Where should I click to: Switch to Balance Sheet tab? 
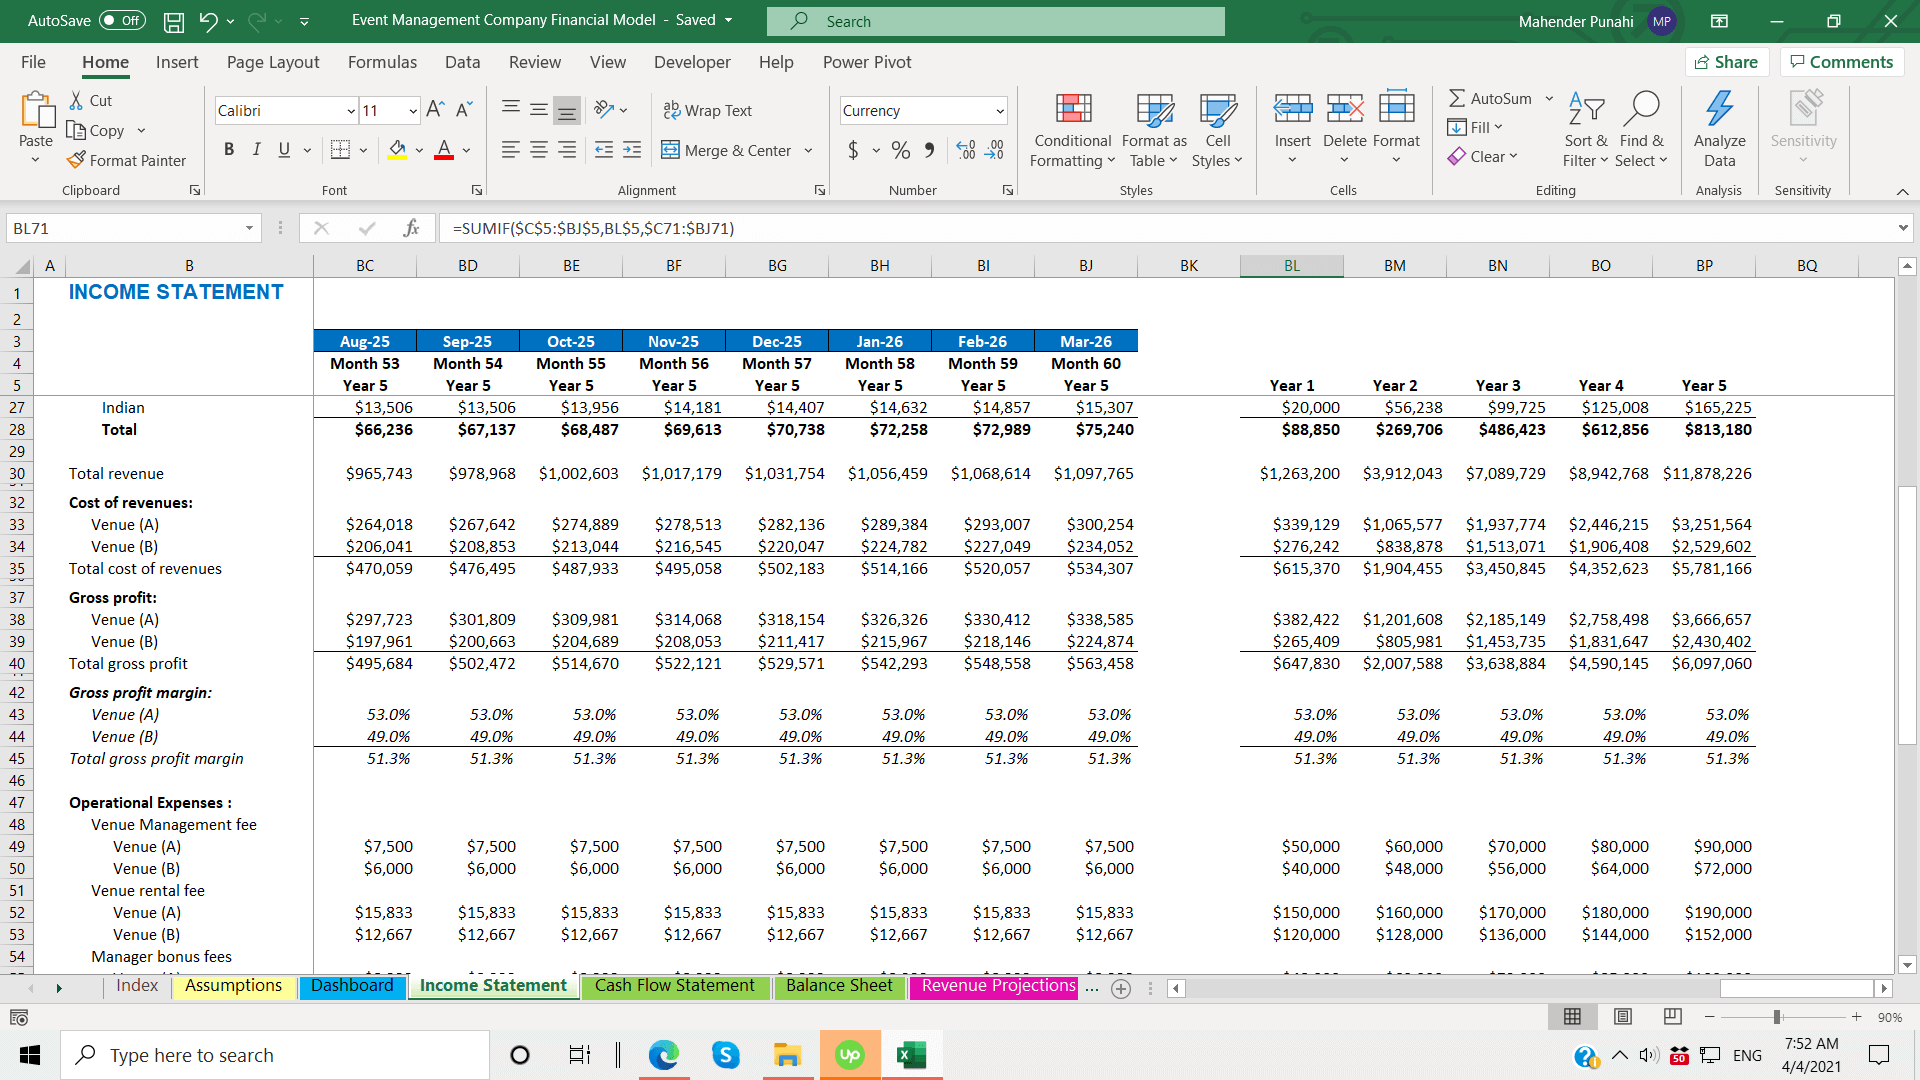point(839,986)
